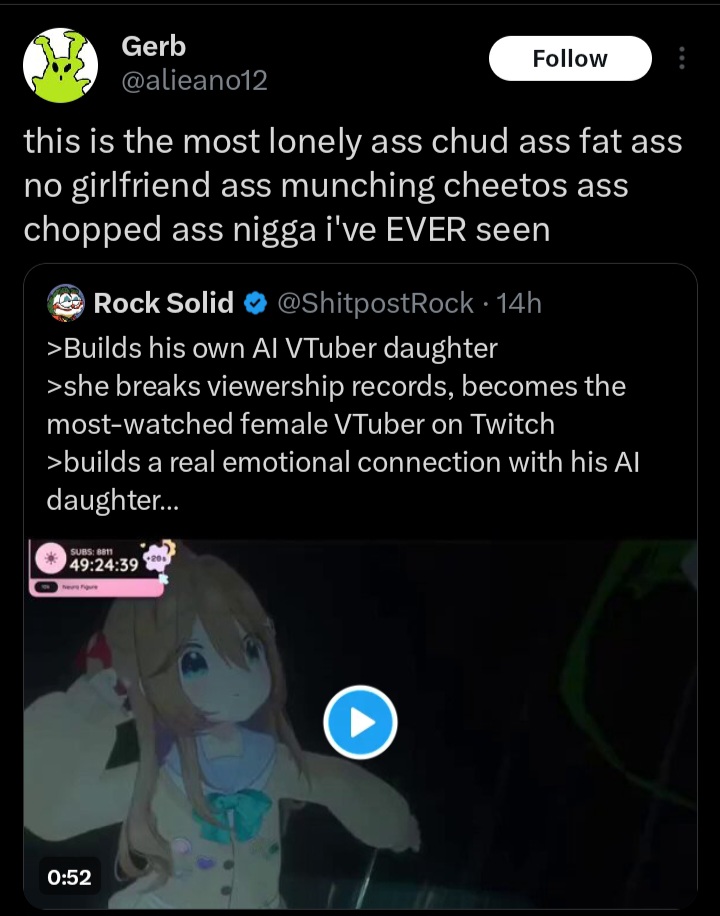
Task: Open Gerb's green alien profile picture
Action: point(60,65)
